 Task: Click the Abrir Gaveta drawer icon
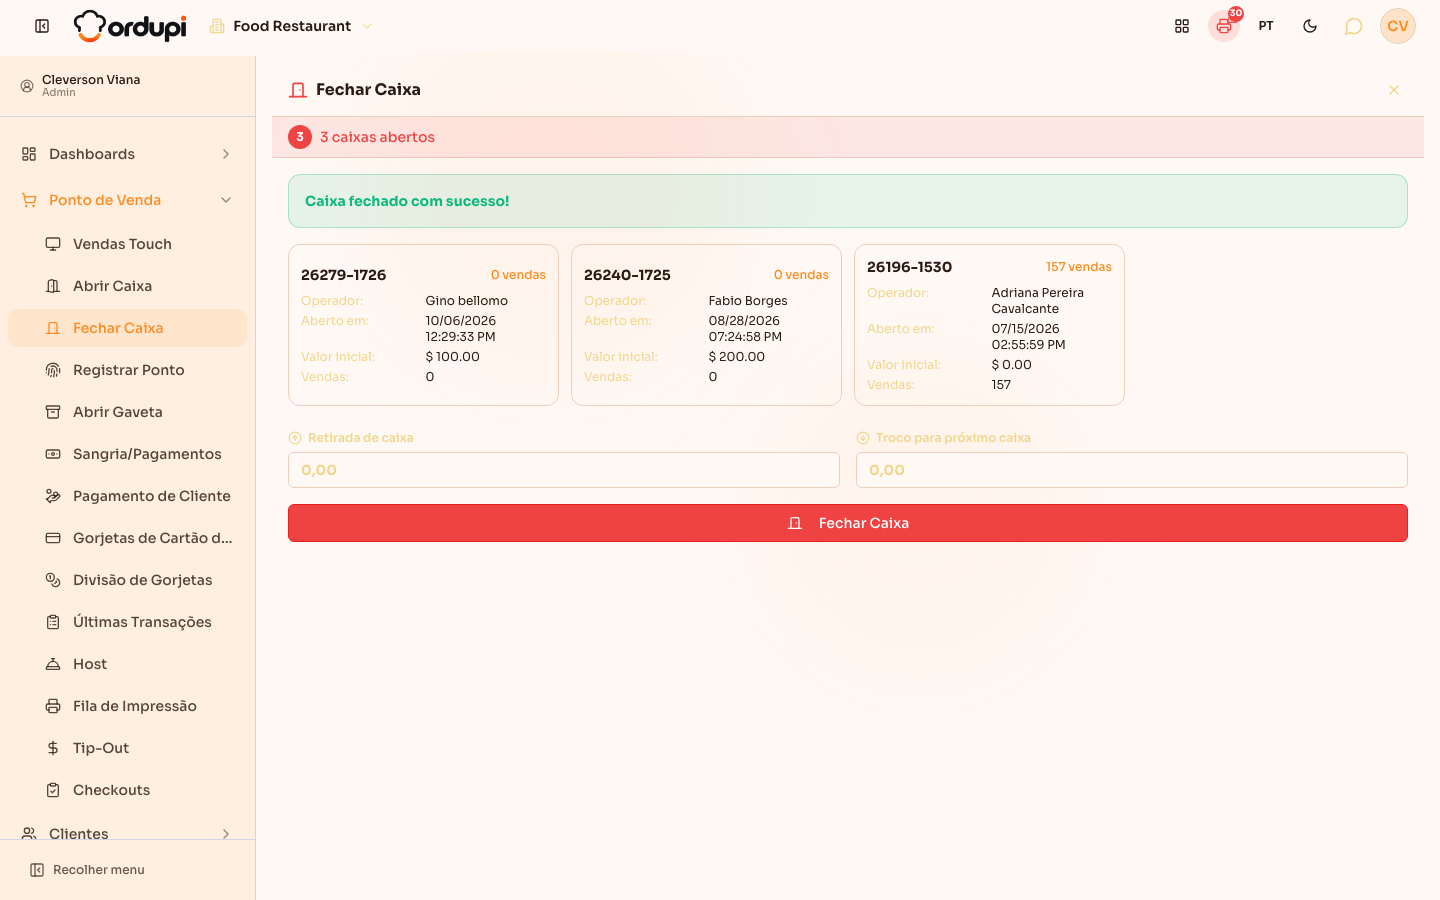(53, 412)
